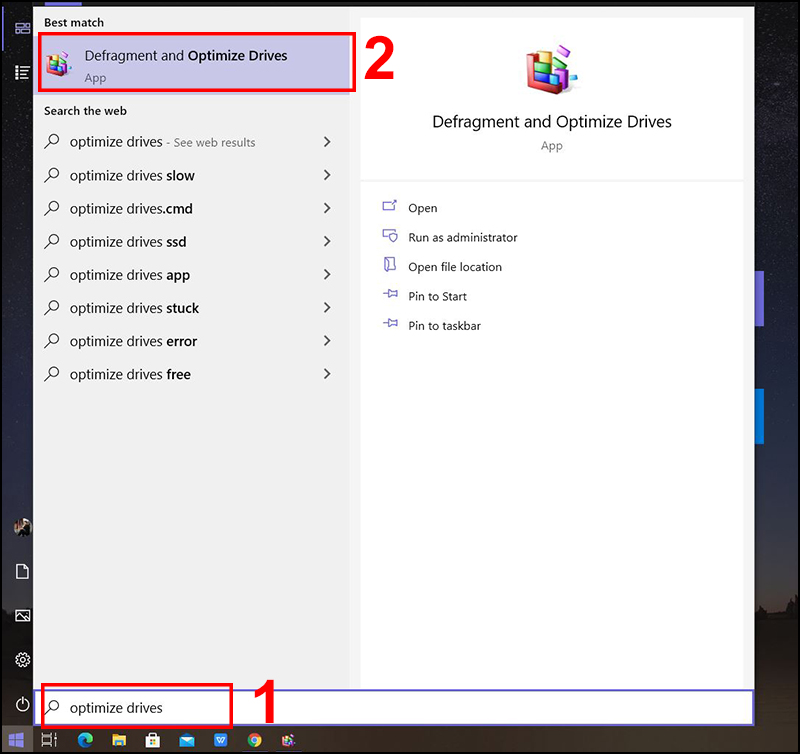Select Open file location
Image resolution: width=800 pixels, height=754 pixels.
(455, 267)
